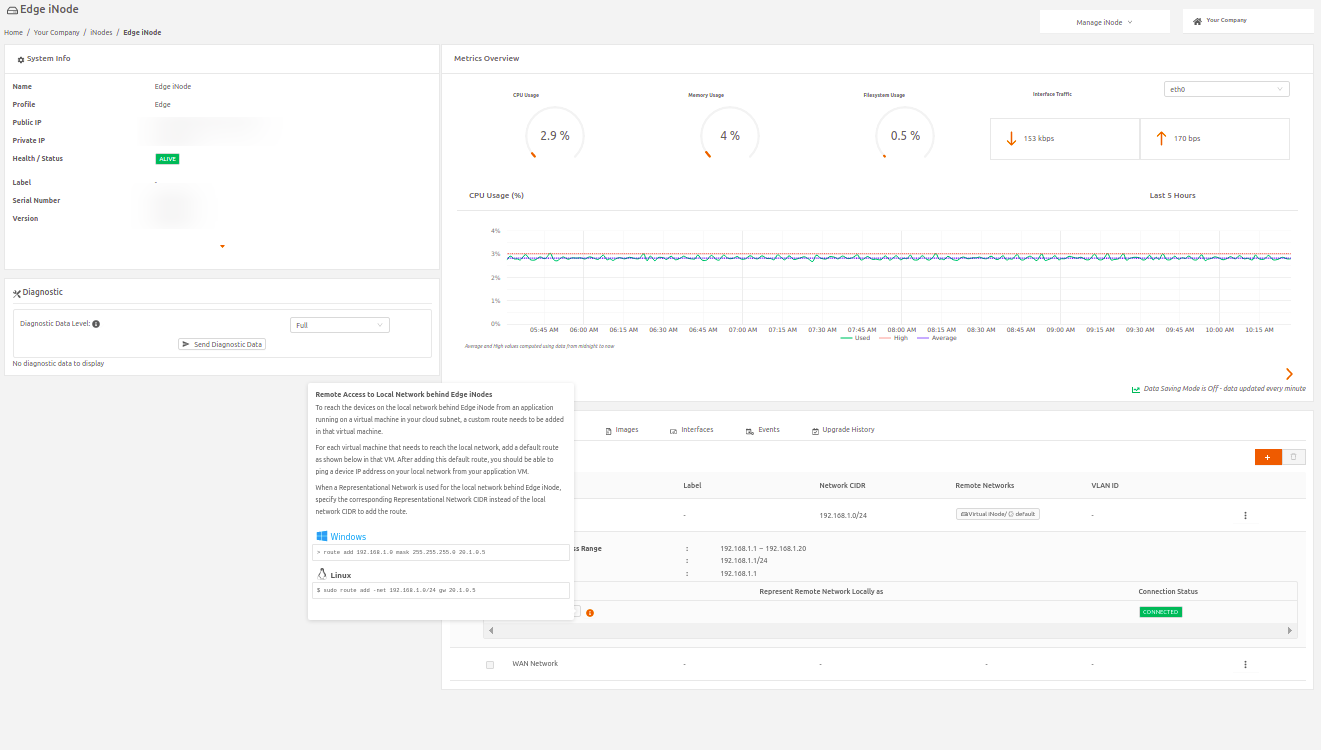Image resolution: width=1321 pixels, height=750 pixels.
Task: Open the Manage iNode dropdown
Action: point(1105,22)
